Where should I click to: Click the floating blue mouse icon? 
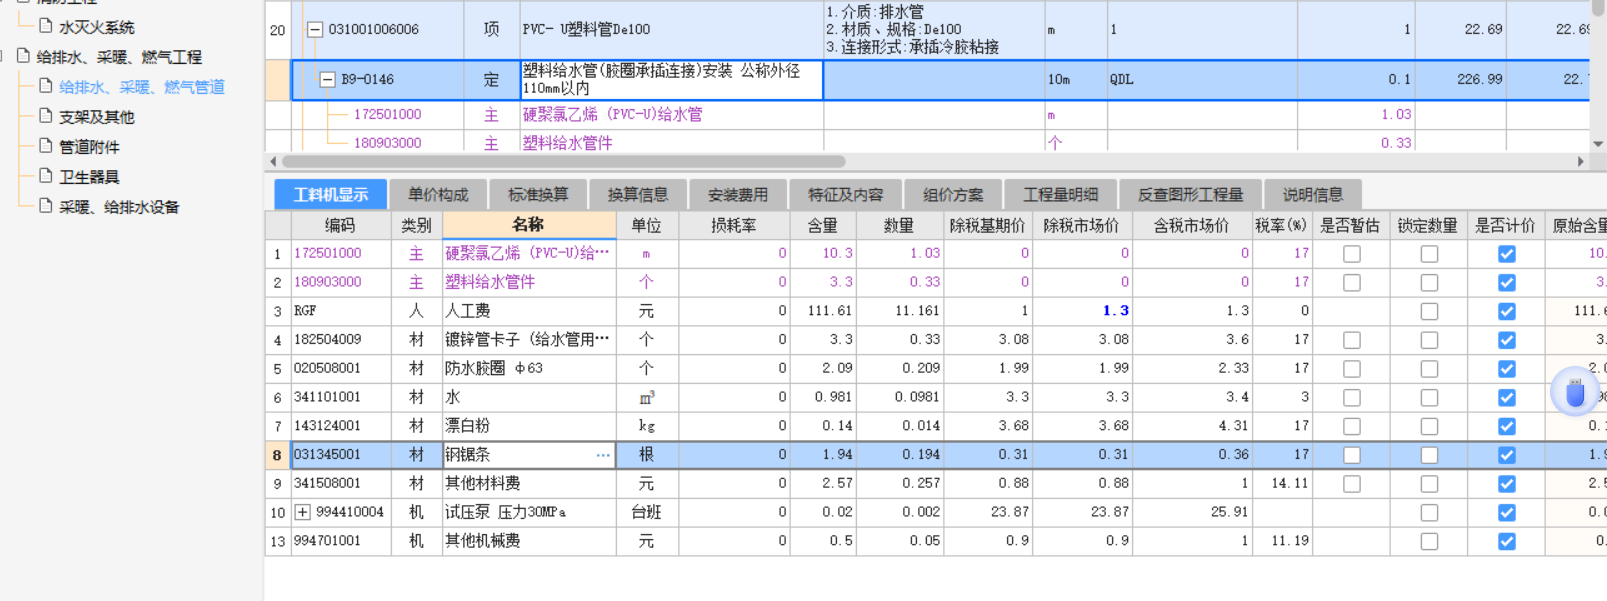[1575, 392]
